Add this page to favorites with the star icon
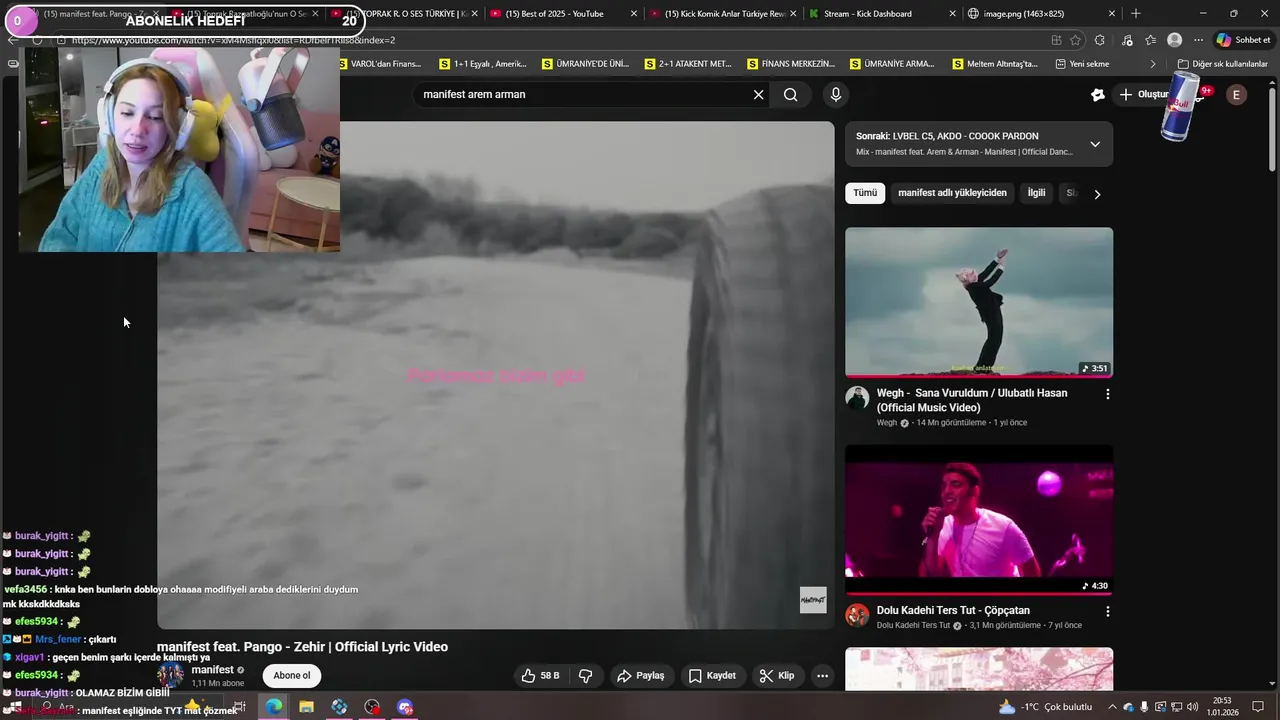Screen dimensions: 1280x720 pyautogui.click(x=1075, y=40)
